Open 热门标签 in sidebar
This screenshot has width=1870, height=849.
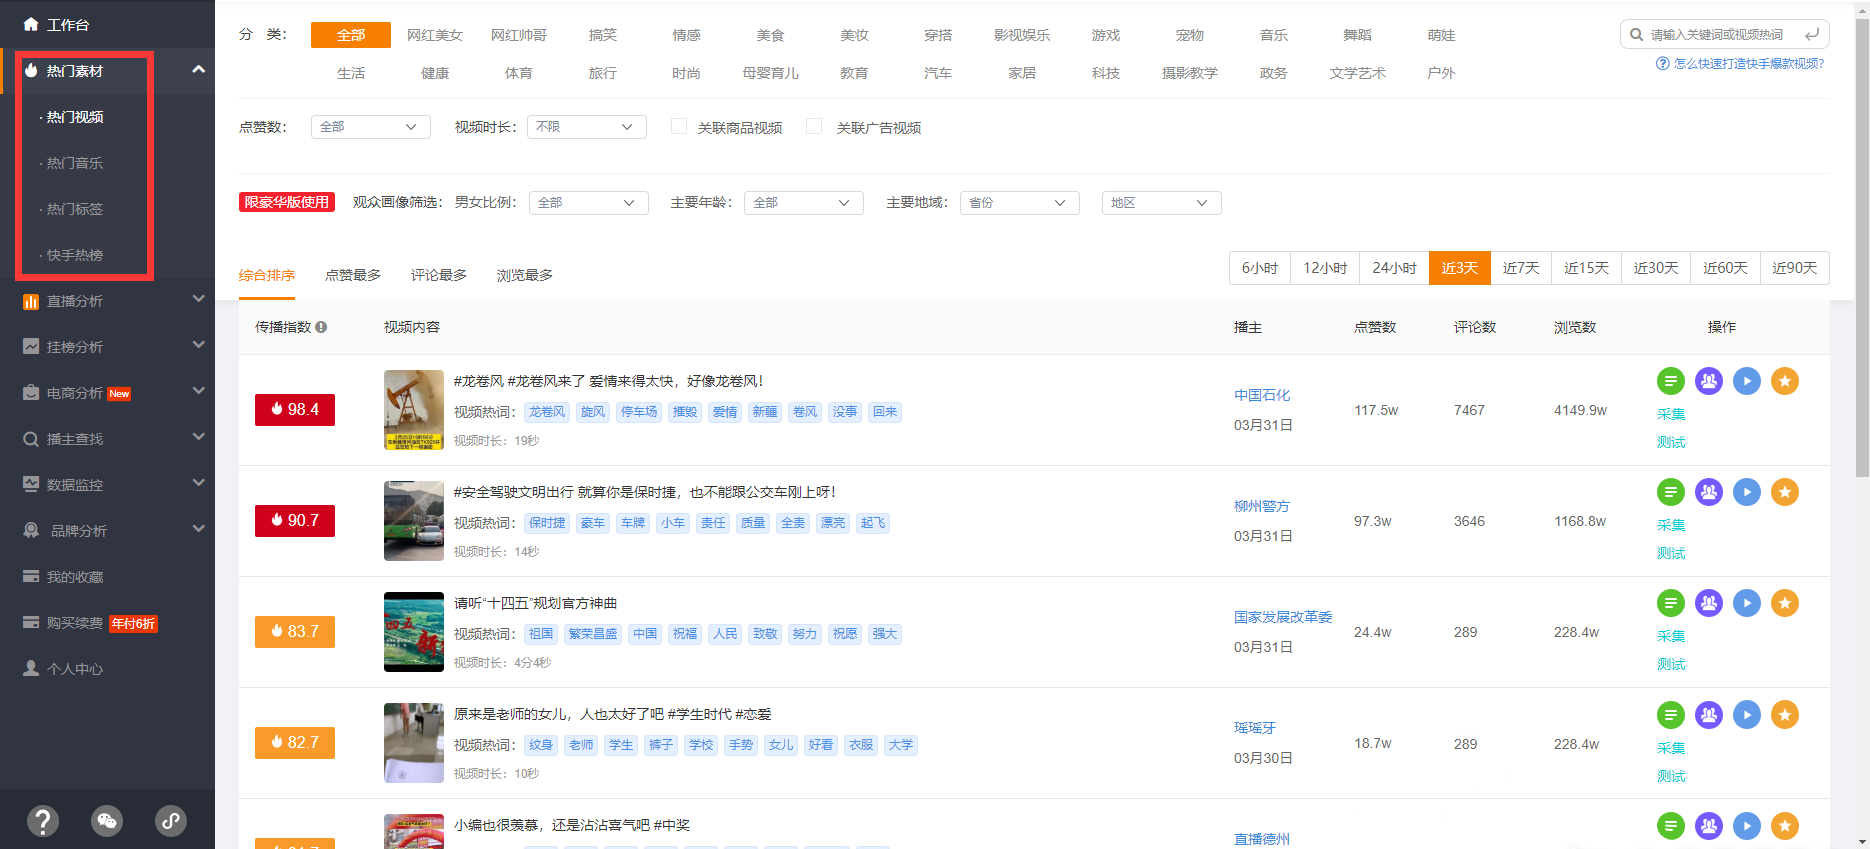coord(75,209)
